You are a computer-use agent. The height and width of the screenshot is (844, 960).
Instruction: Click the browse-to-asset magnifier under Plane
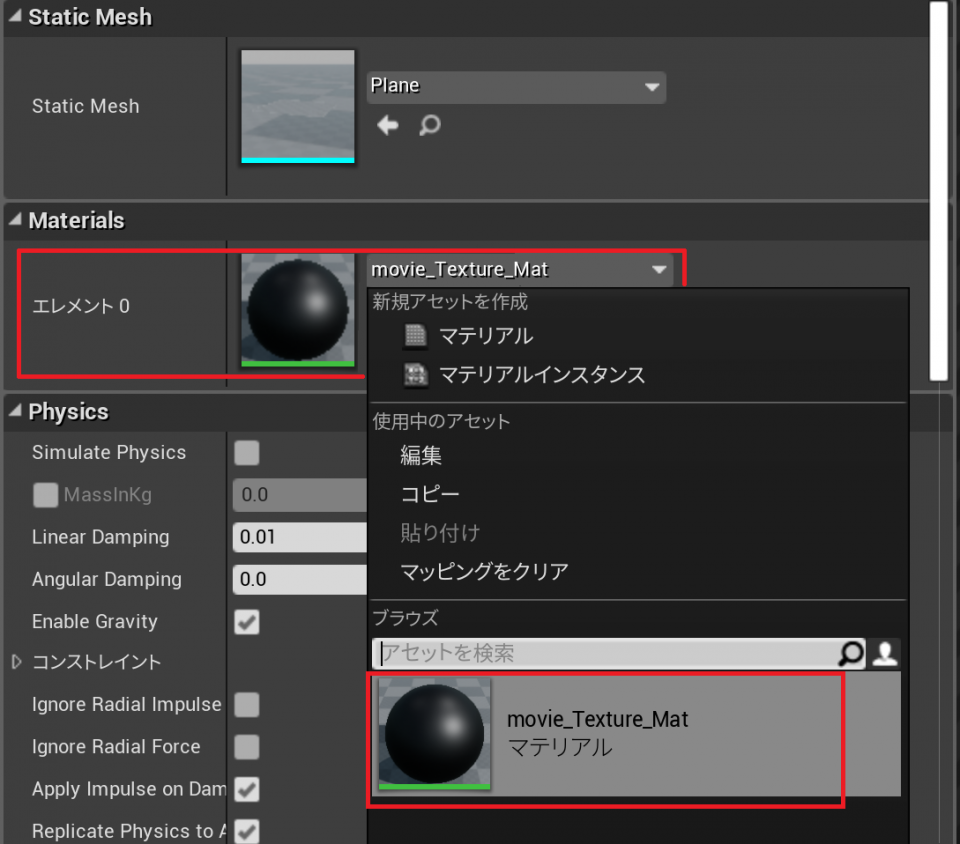pyautogui.click(x=430, y=125)
